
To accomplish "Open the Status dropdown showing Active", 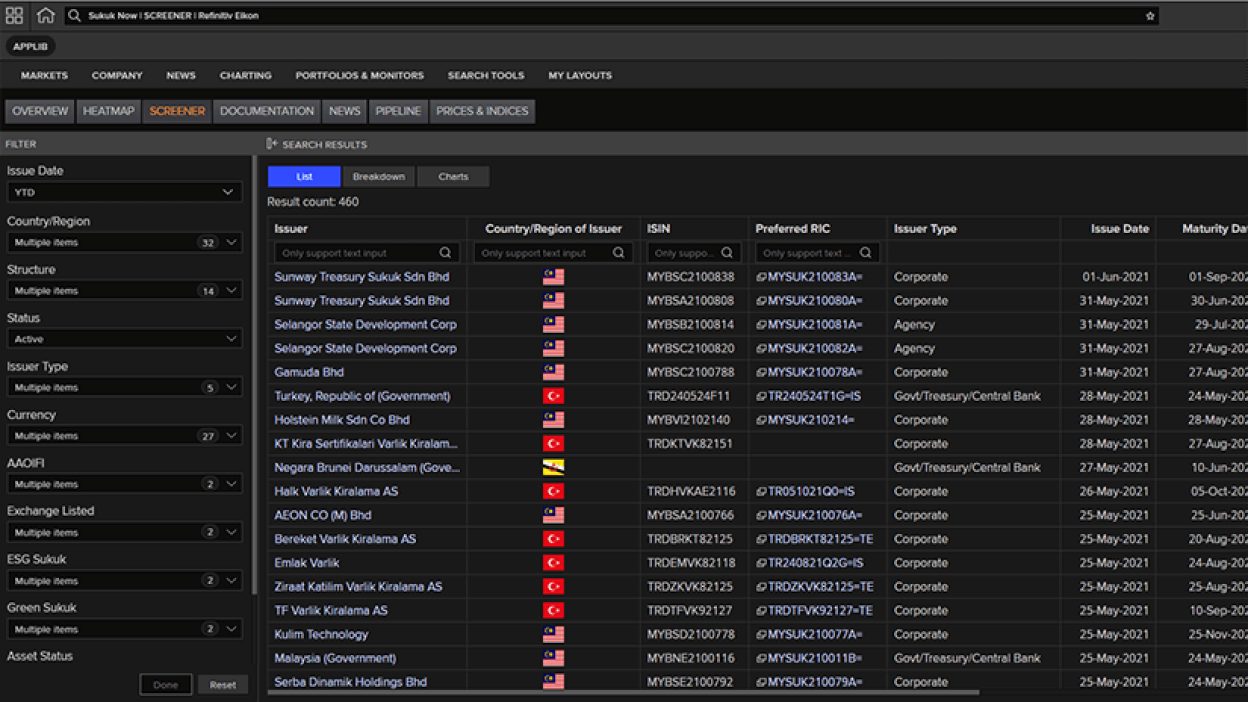I will (x=124, y=338).
